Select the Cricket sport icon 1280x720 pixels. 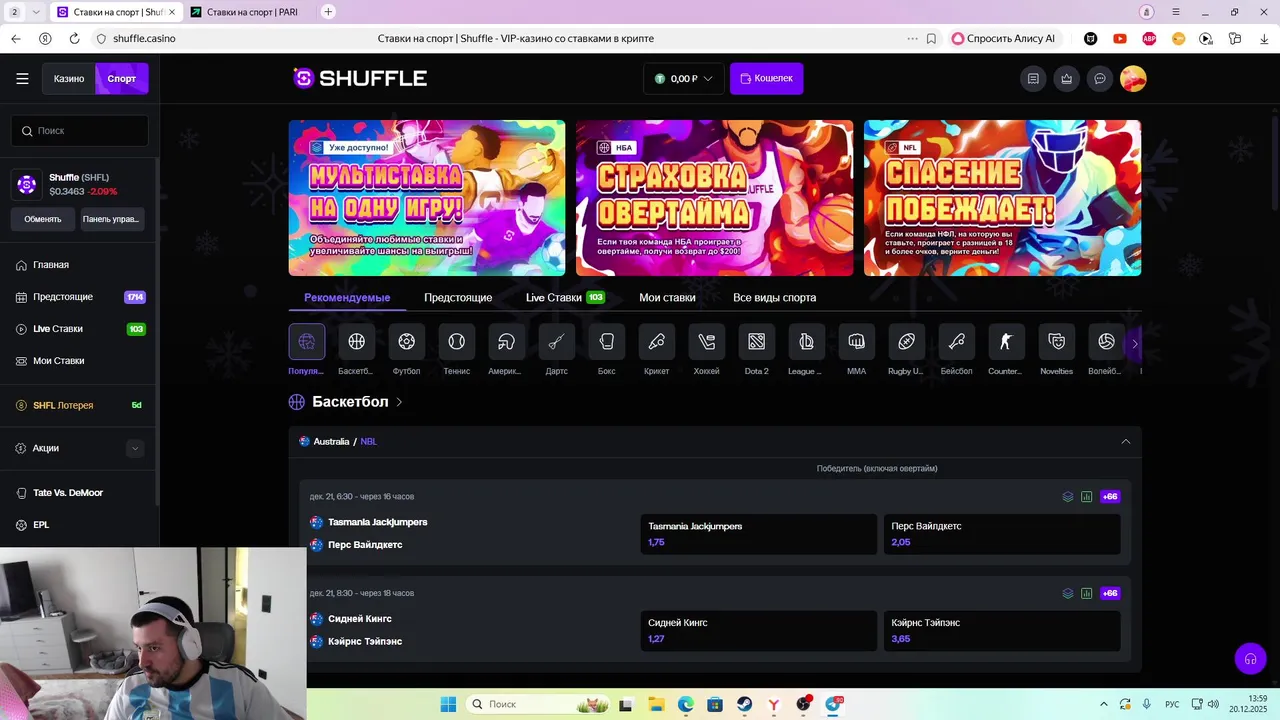pyautogui.click(x=656, y=342)
